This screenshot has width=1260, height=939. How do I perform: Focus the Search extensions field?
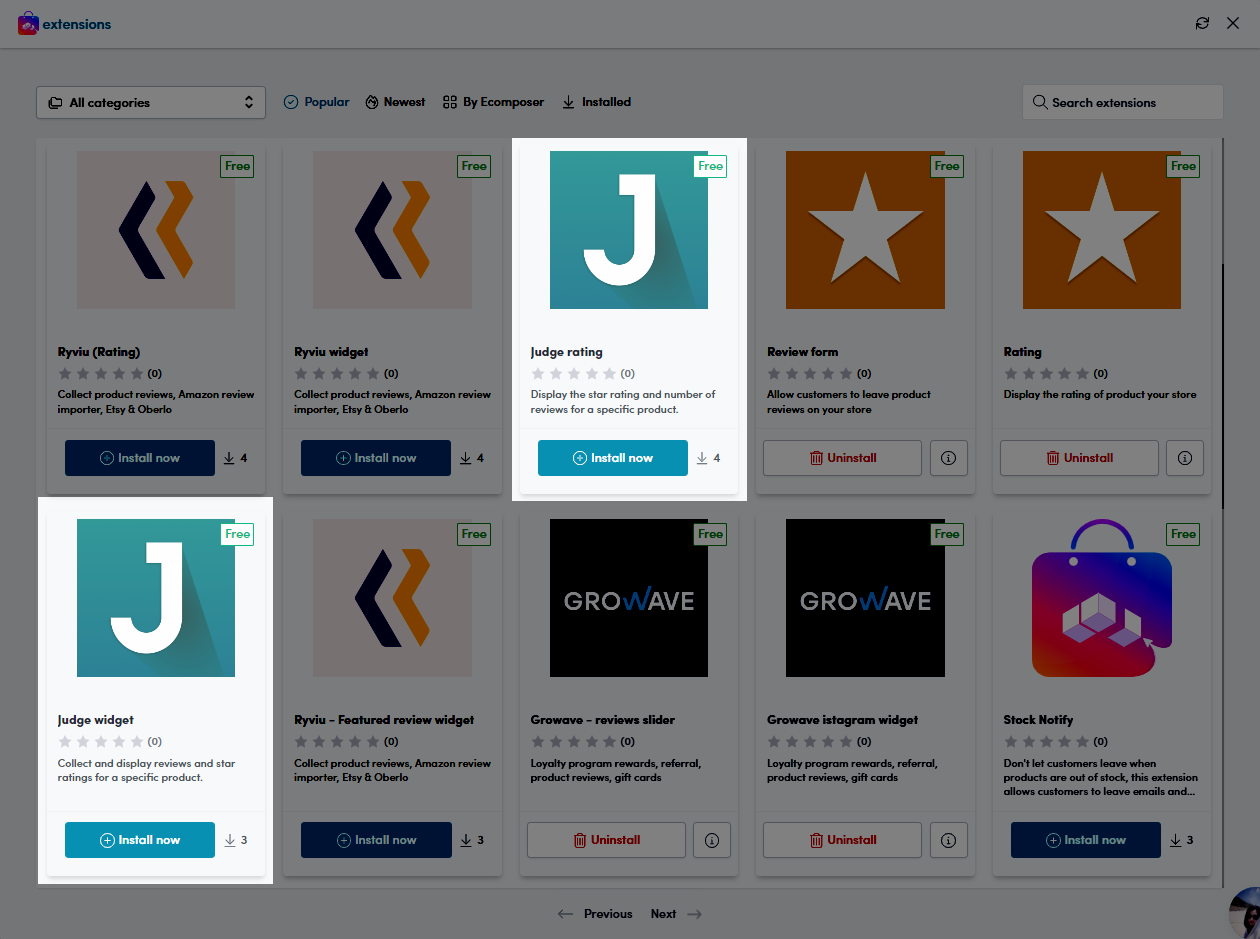(1123, 102)
